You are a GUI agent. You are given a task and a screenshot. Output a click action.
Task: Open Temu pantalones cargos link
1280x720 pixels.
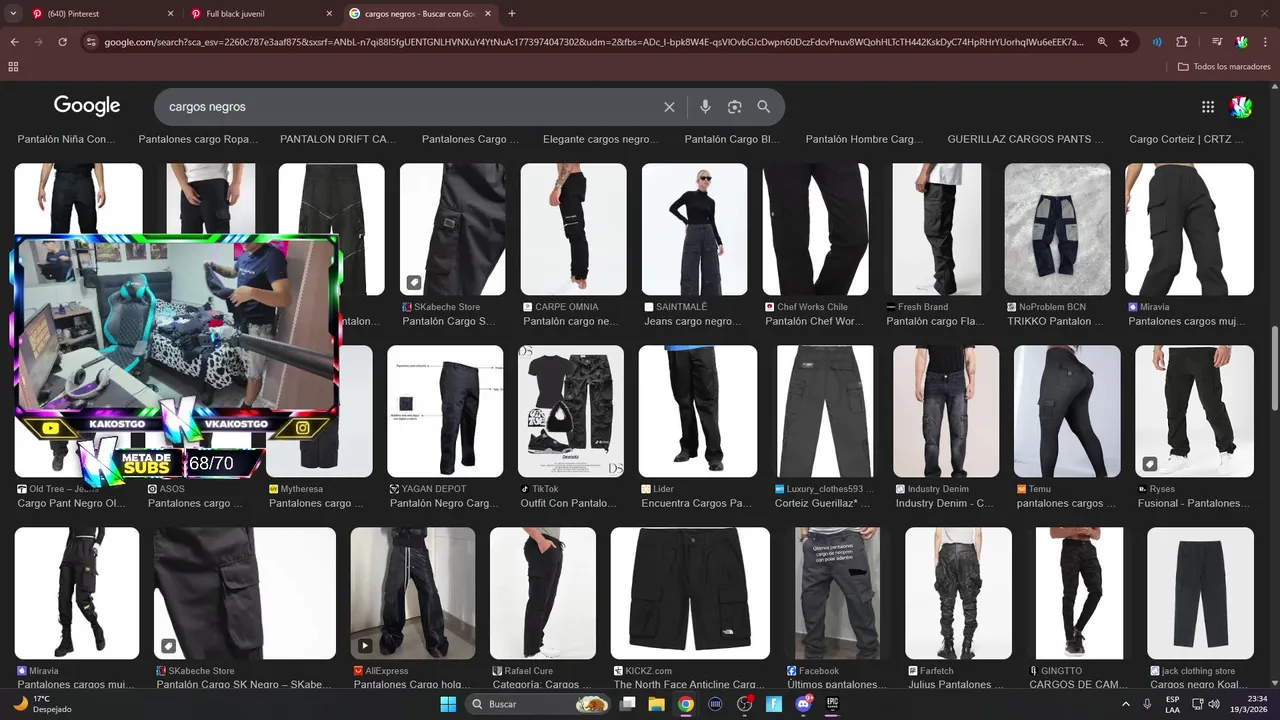click(x=1066, y=504)
